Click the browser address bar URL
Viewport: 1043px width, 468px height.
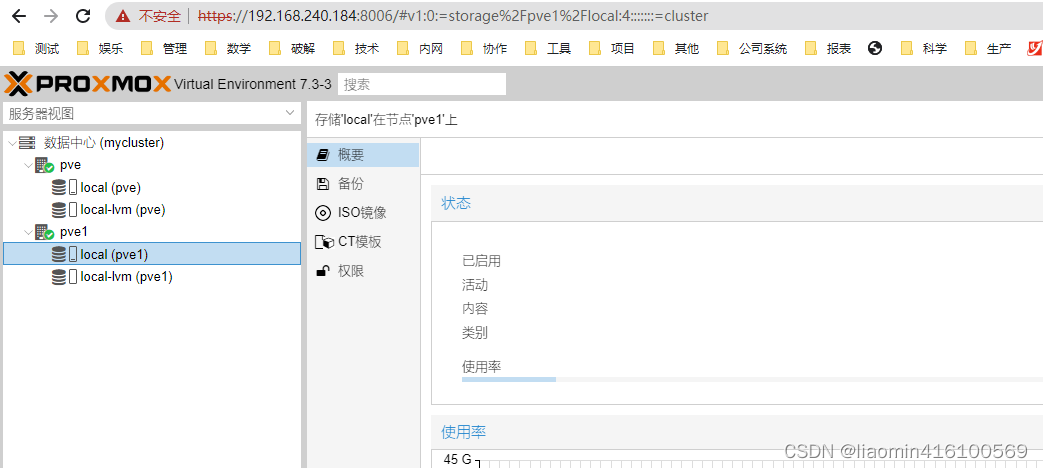pos(453,15)
